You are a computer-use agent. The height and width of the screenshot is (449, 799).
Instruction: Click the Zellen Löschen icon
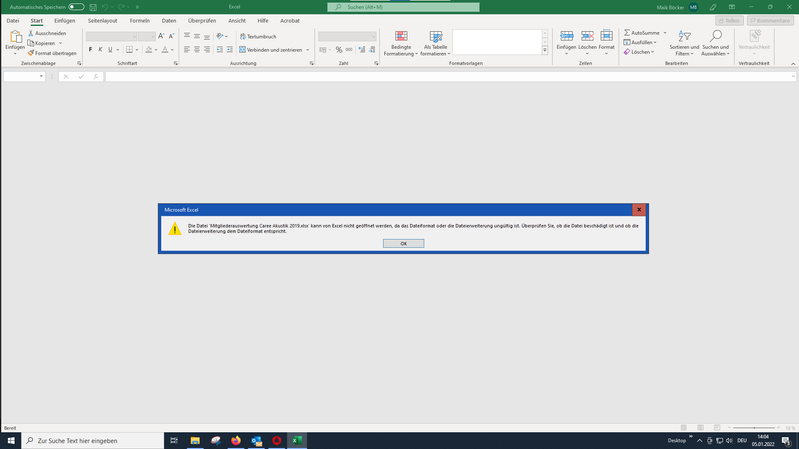pos(587,36)
